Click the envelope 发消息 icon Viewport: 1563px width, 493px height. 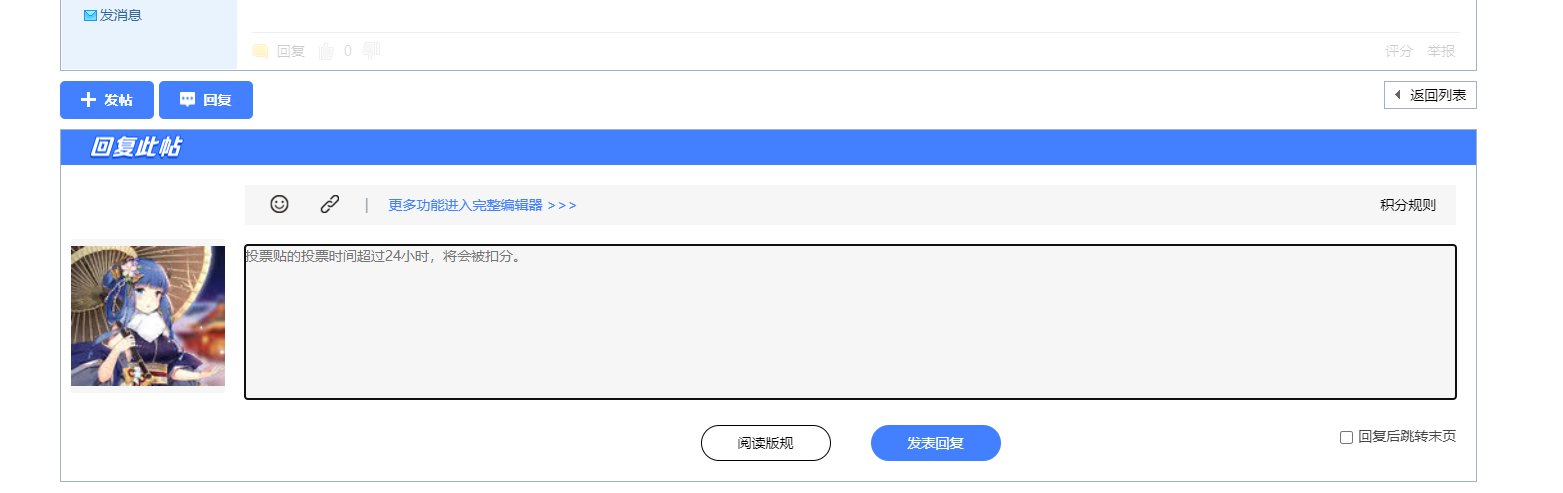pos(90,15)
